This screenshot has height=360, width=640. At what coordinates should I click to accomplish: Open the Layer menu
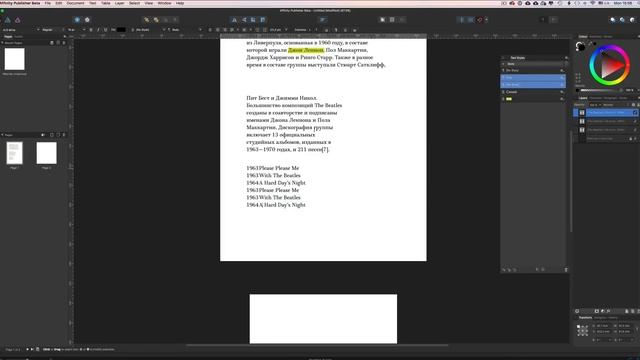(x=120, y=3)
